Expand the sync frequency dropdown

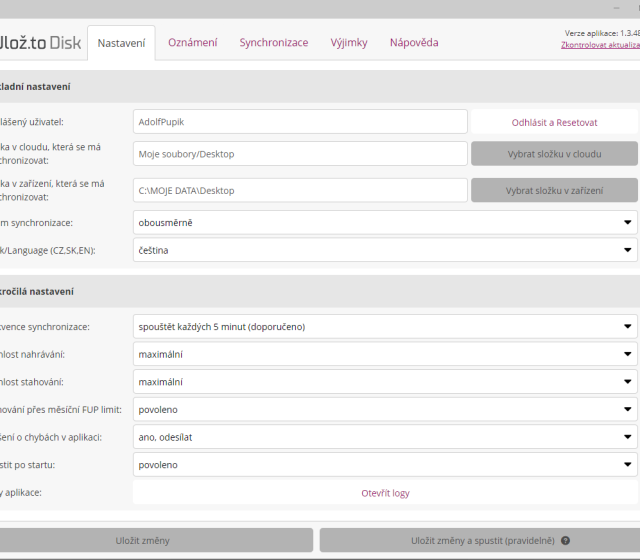pos(385,326)
